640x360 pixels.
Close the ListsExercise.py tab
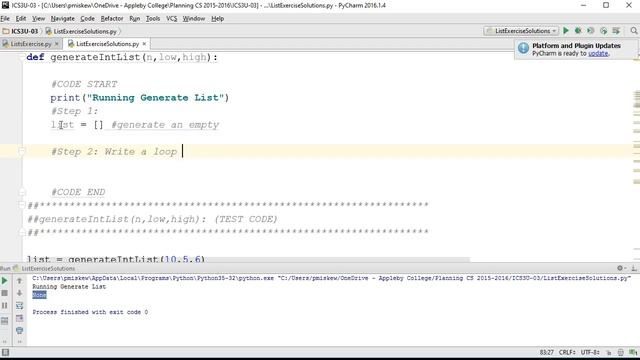[57, 44]
